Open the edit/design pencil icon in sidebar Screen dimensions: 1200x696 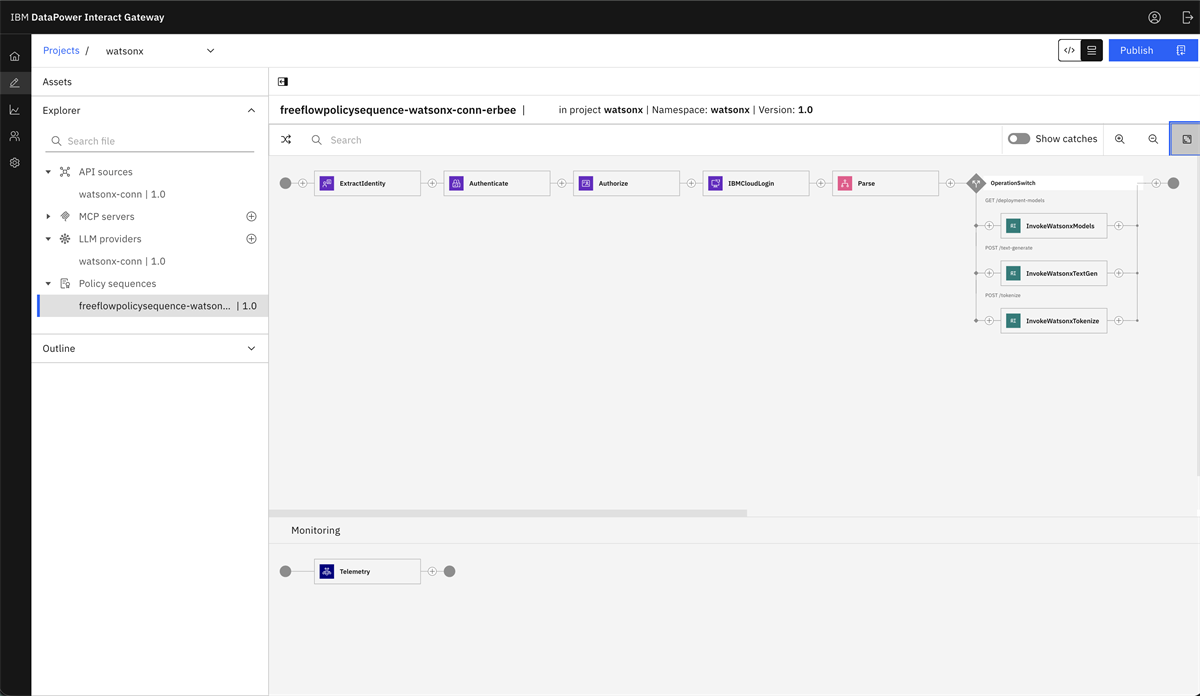tap(15, 83)
